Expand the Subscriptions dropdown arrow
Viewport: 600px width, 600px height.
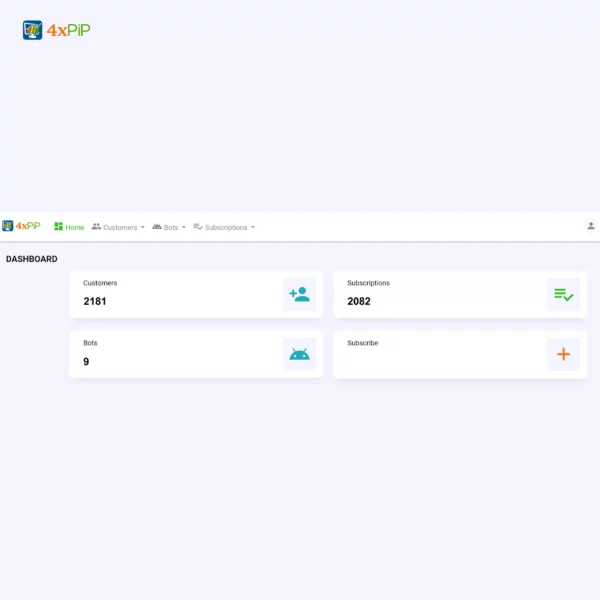[x=253, y=228]
